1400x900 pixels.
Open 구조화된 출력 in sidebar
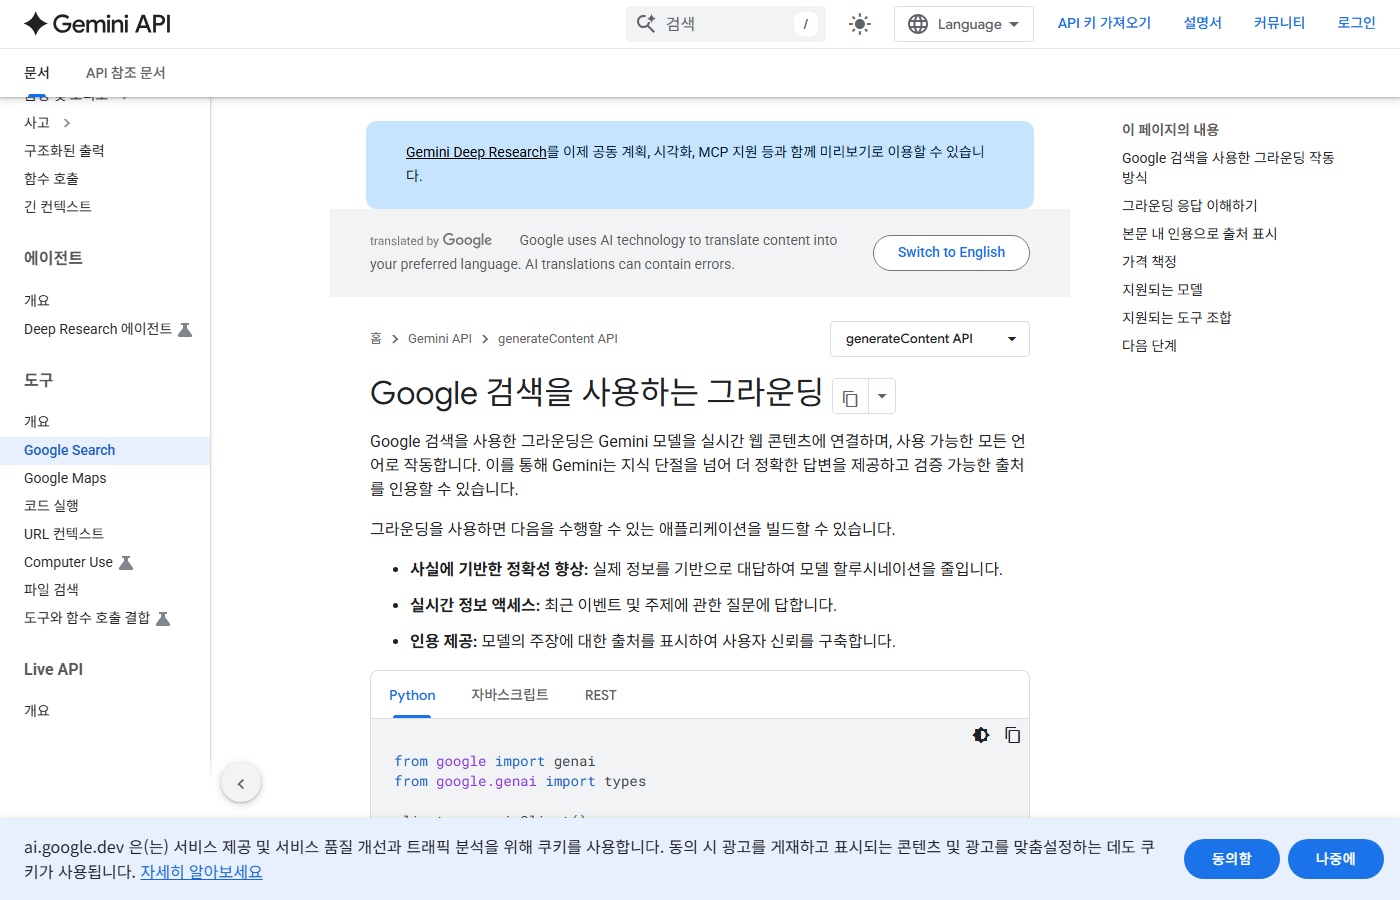tap(64, 151)
